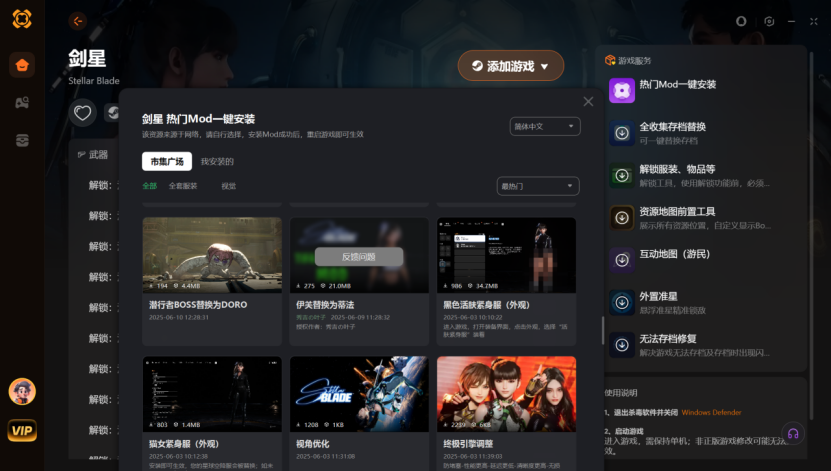Expand the 添加游戏 dropdown button
The width and height of the screenshot is (831, 471).
(x=511, y=67)
